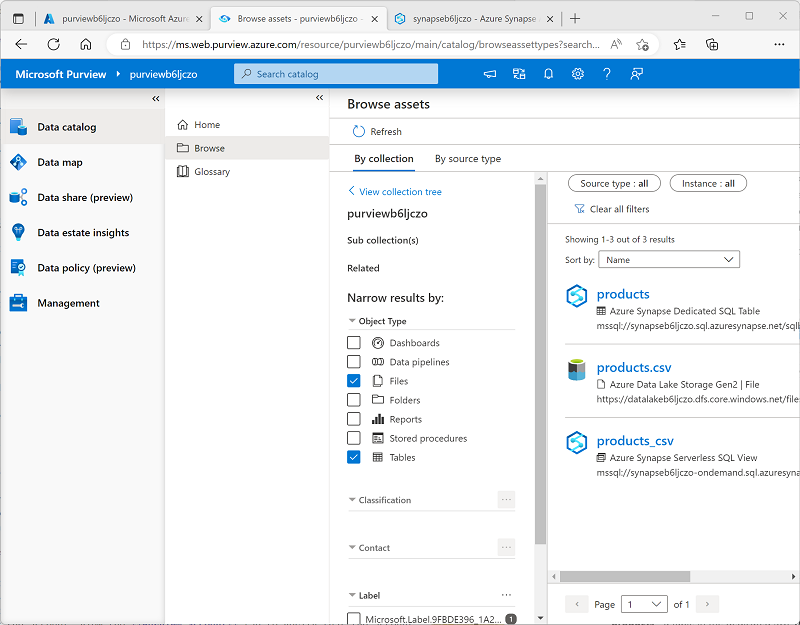Collapse the left navigation pane
The height and width of the screenshot is (625, 800).
(x=156, y=98)
